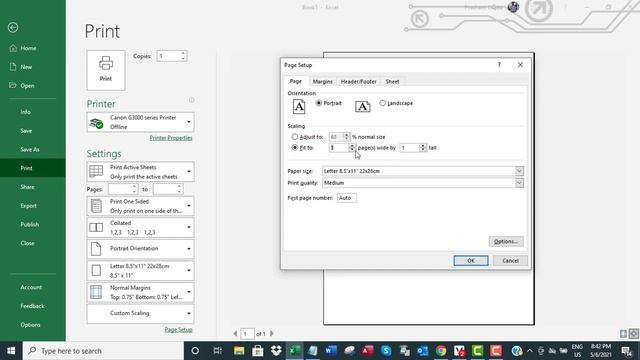Choose the Adjust to scaling option
Viewport: 640px width, 360px height.
point(295,137)
